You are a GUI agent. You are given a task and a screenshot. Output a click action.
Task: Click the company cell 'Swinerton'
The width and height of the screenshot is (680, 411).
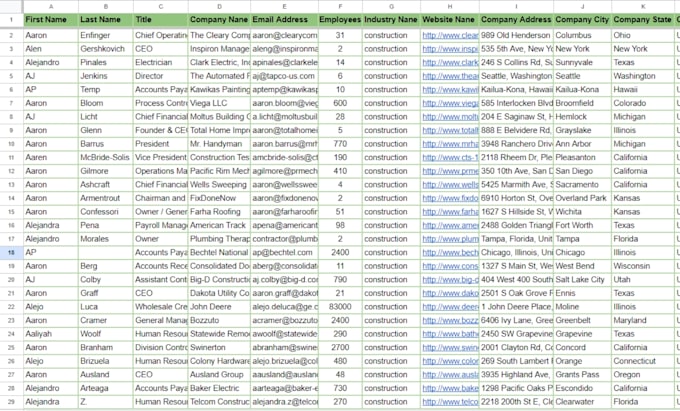point(219,347)
